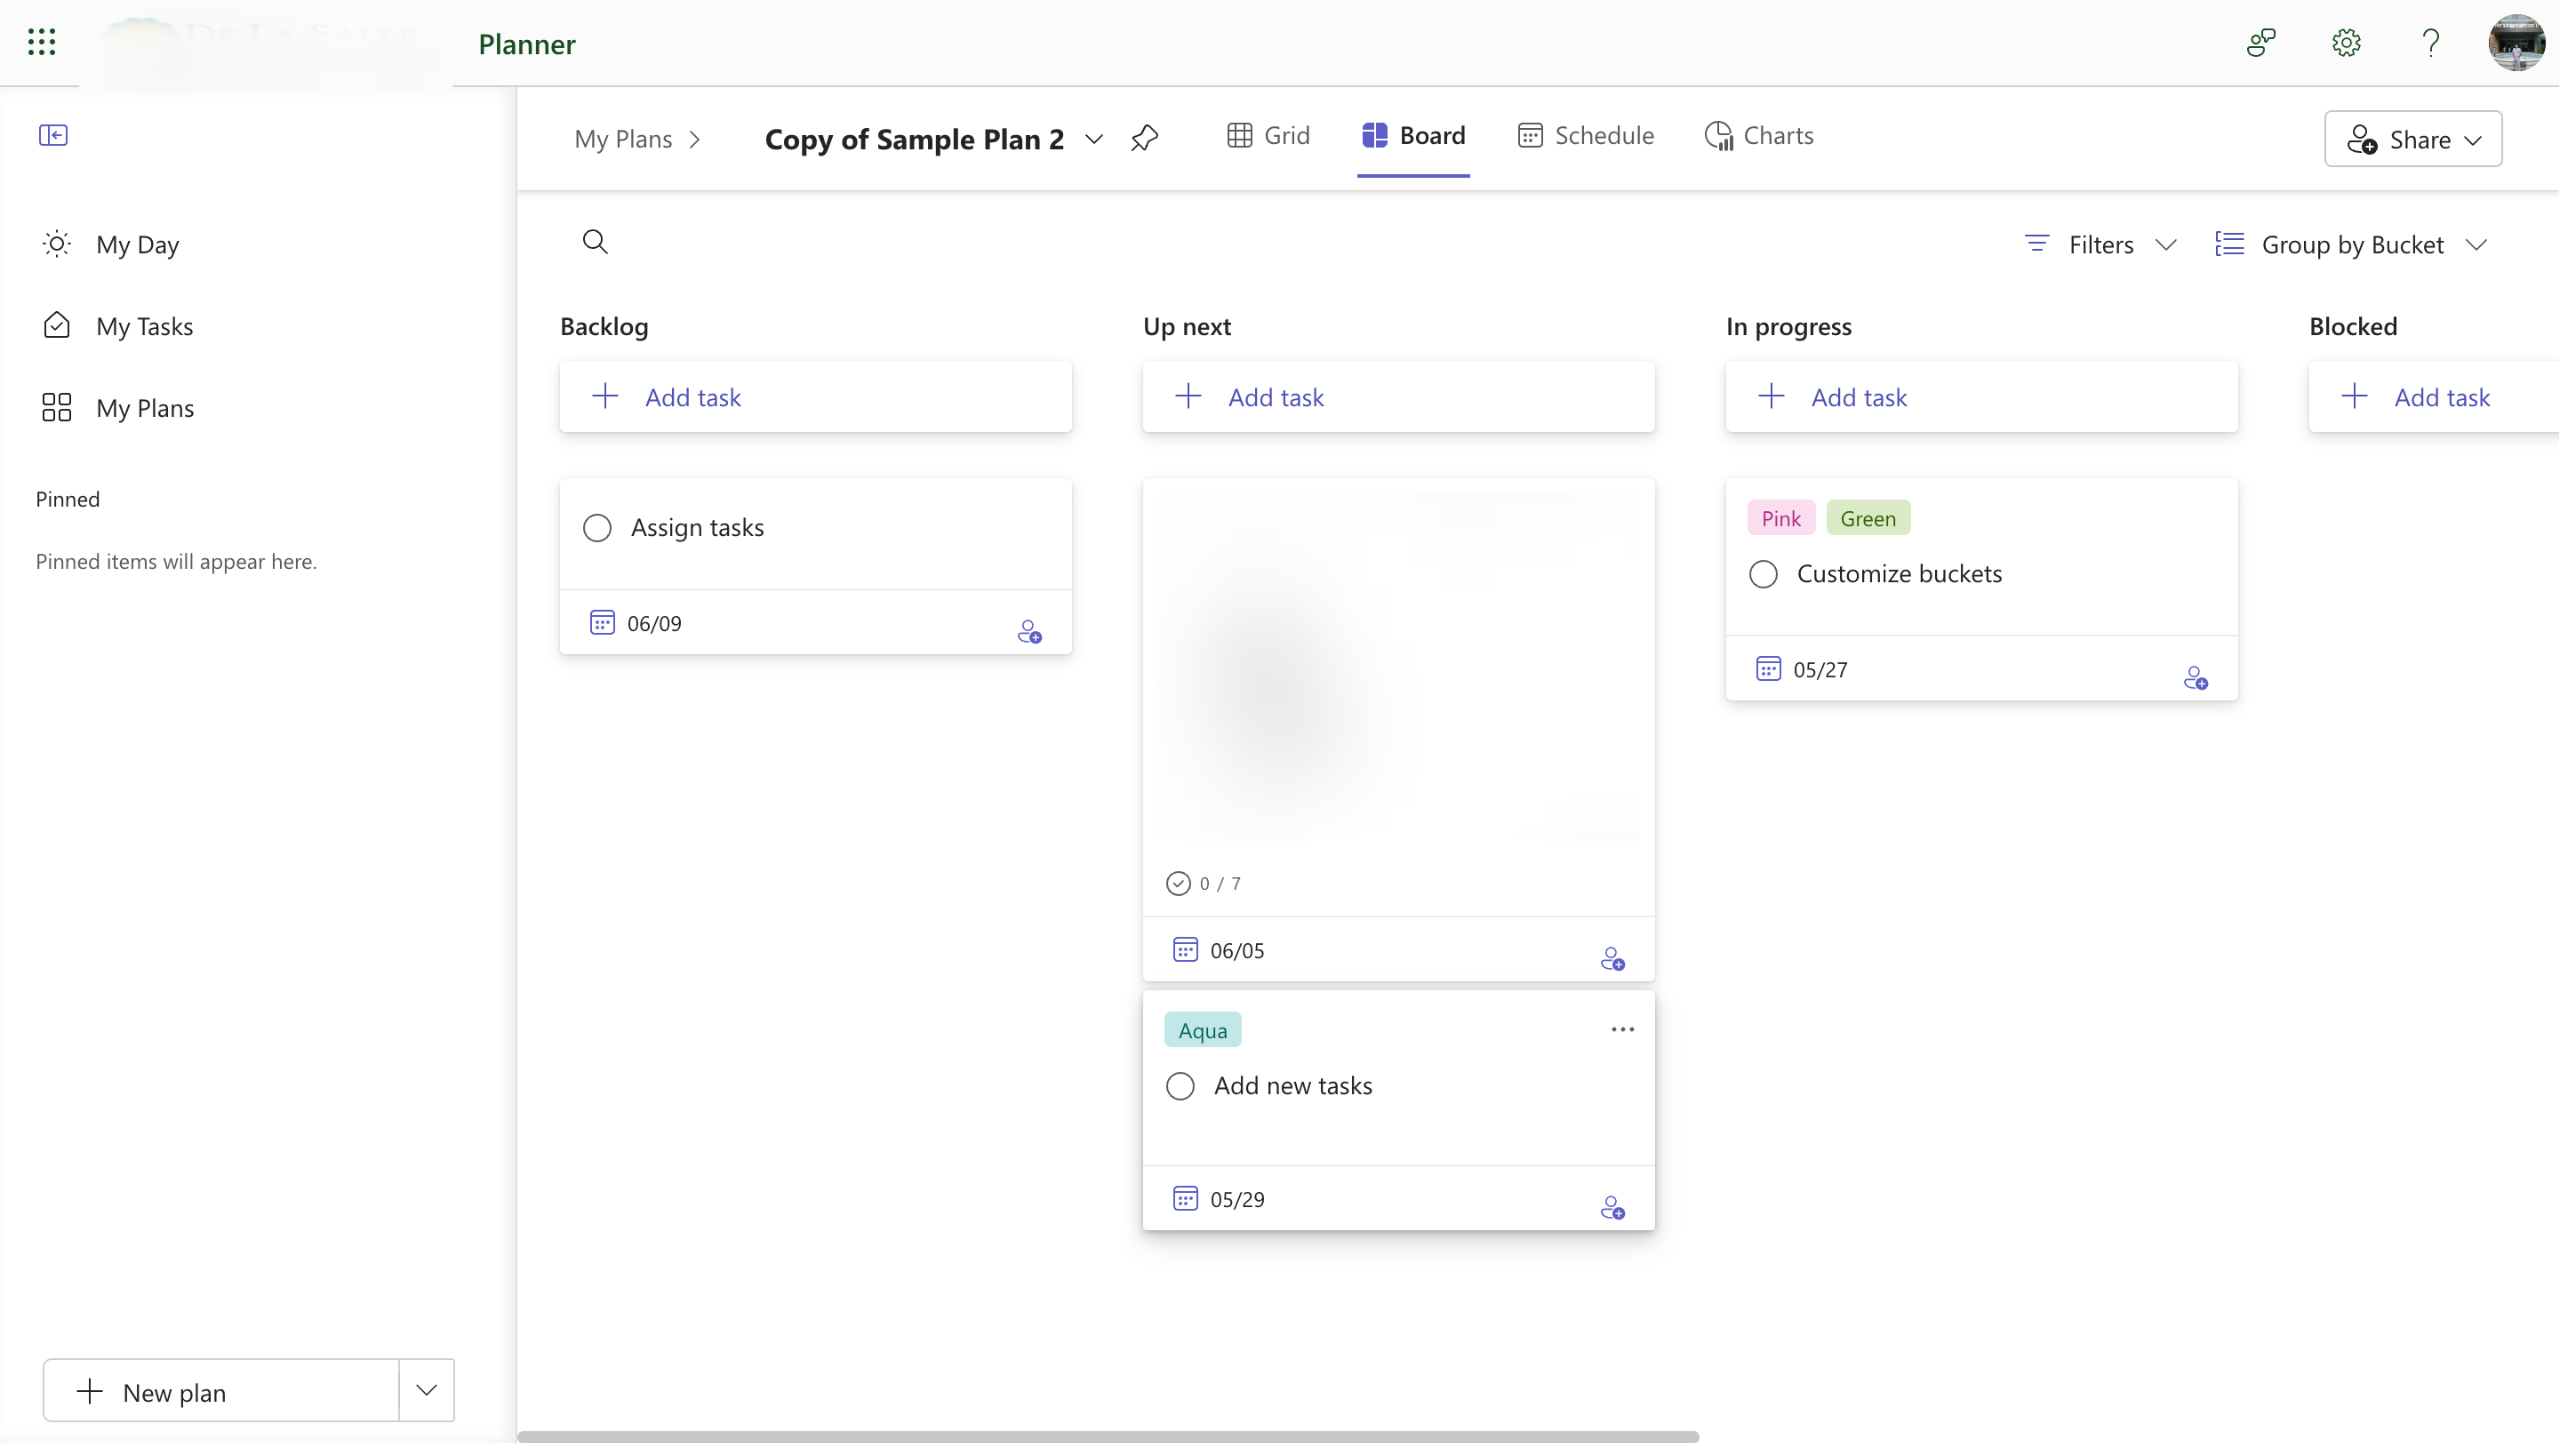The height and width of the screenshot is (1443, 2559).
Task: Expand the New plan dropdown arrow
Action: pos(426,1390)
